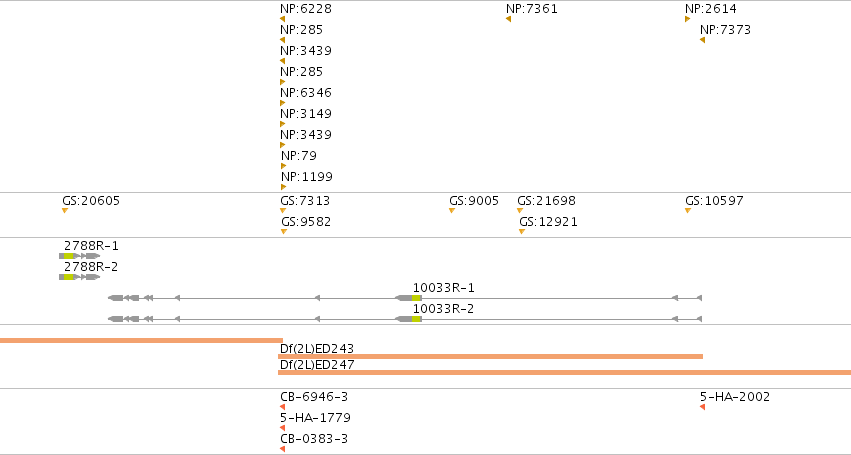Click the insertion arrow under NP:7361
851x455 pixels.
click(508, 19)
